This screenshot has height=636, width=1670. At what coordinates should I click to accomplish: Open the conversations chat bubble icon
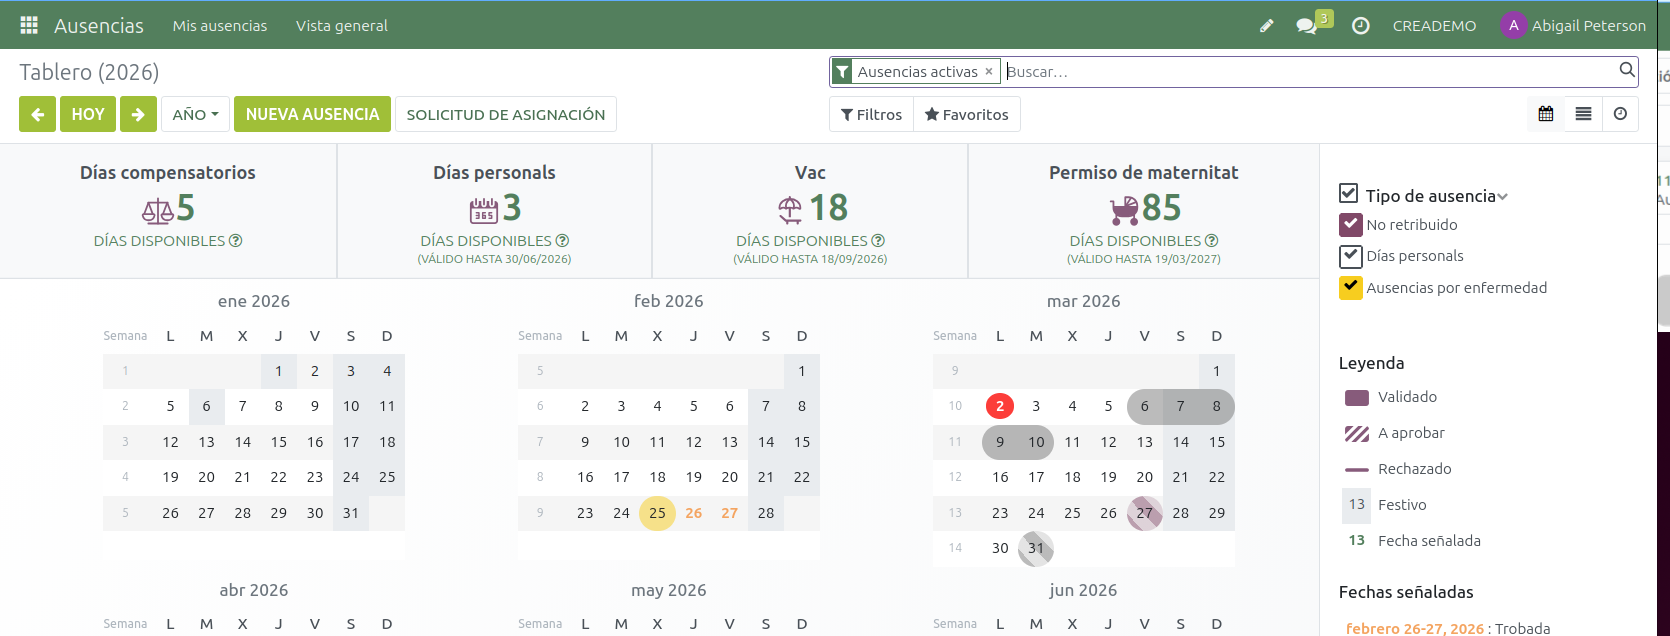click(1307, 26)
